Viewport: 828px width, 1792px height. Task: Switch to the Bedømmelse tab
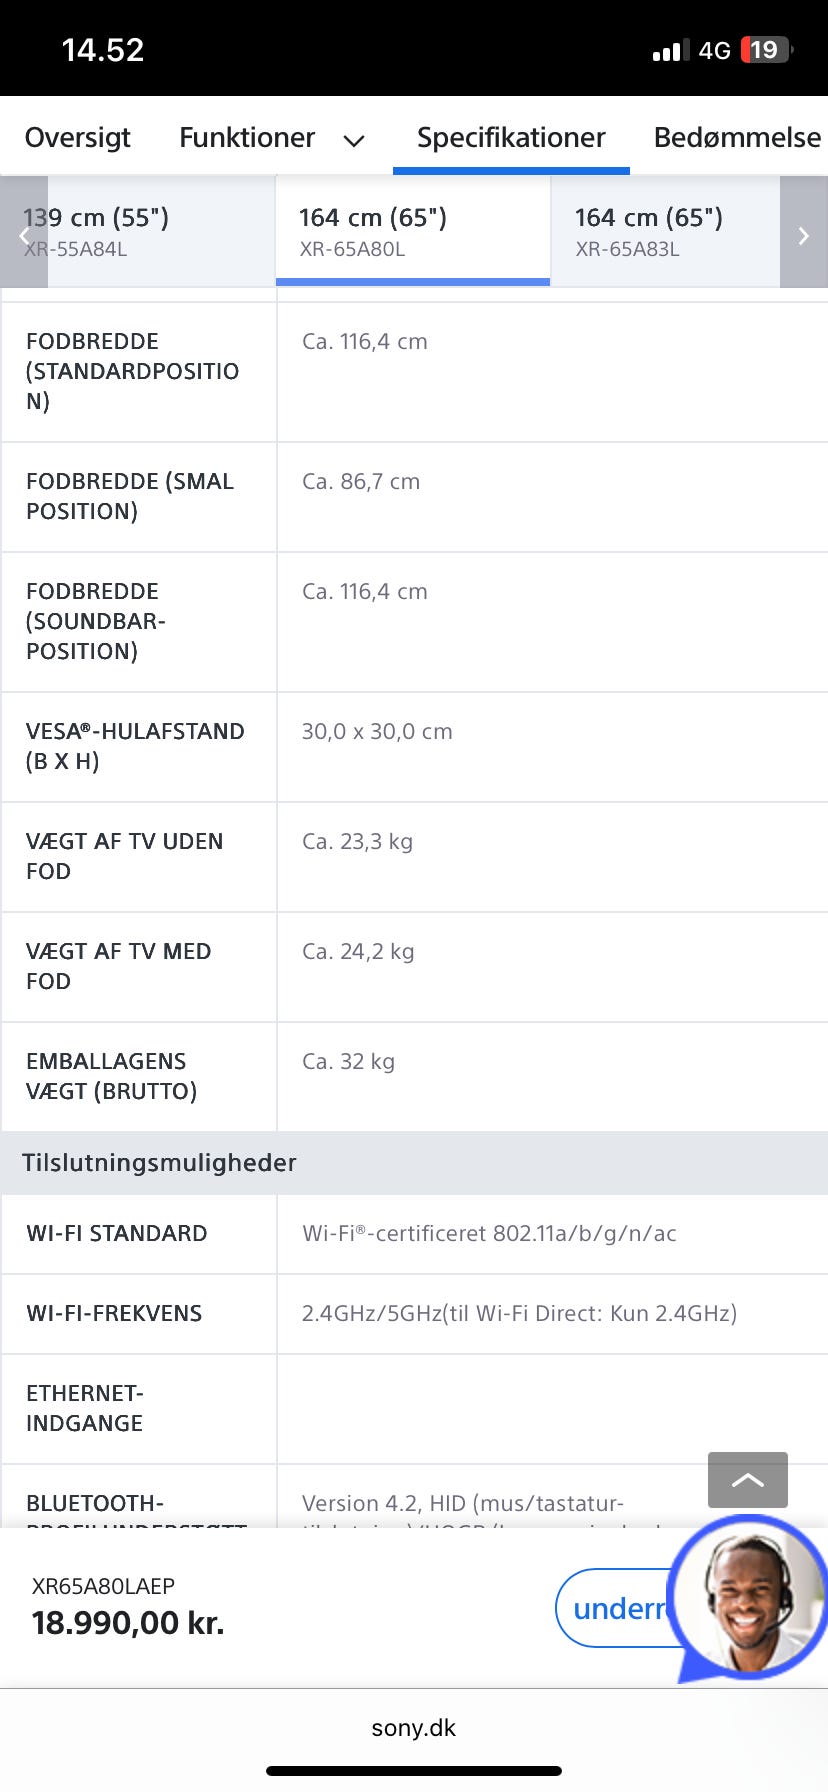(x=737, y=137)
